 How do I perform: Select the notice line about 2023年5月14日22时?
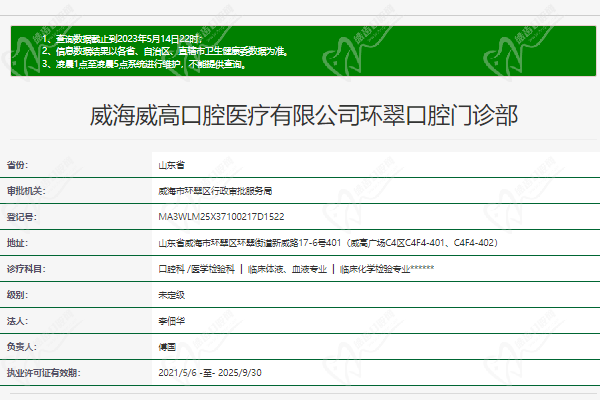pos(122,39)
